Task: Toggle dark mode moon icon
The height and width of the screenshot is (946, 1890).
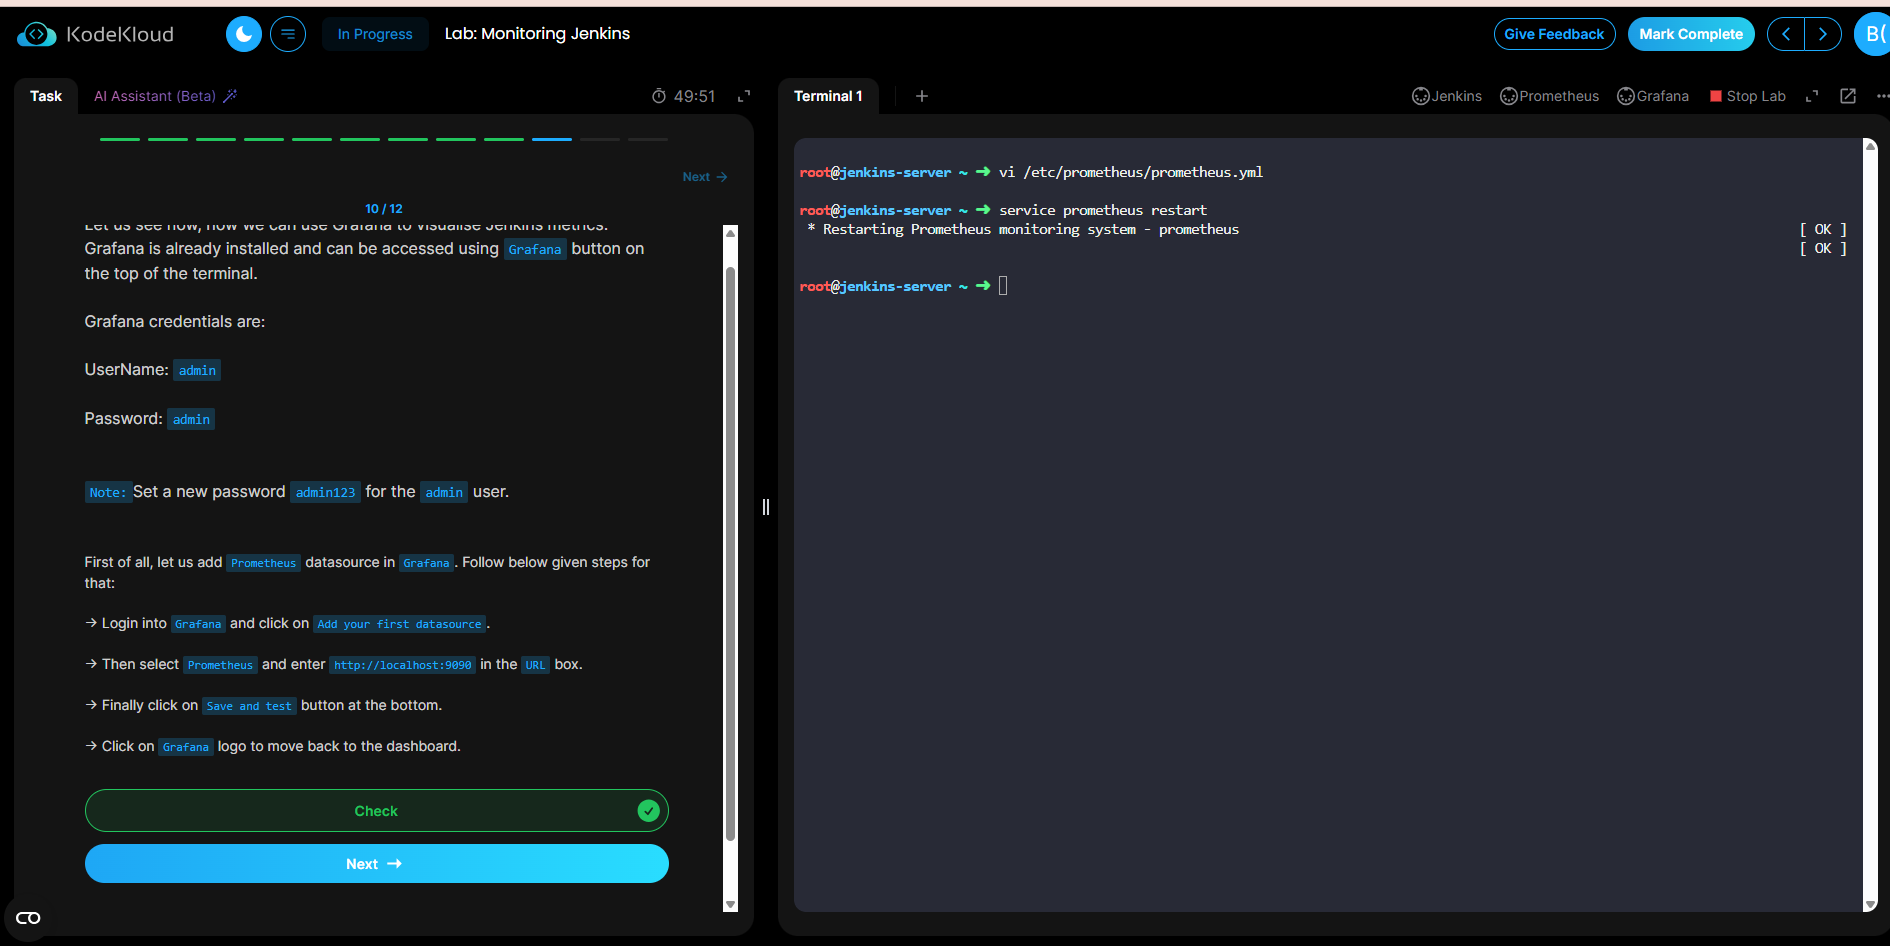Action: 244,34
